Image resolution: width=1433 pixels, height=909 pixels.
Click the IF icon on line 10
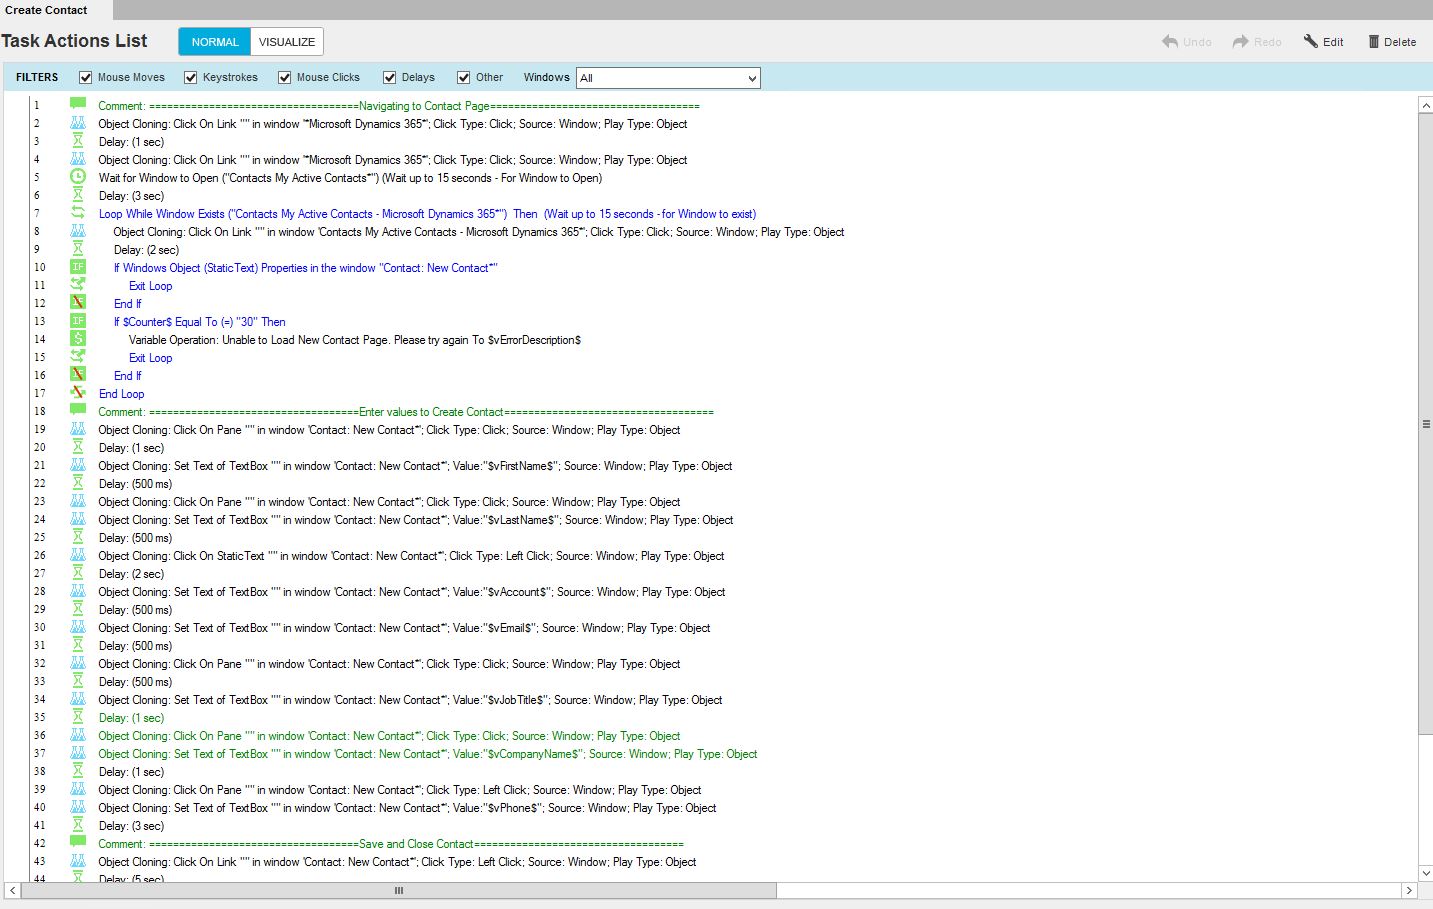pyautogui.click(x=78, y=267)
